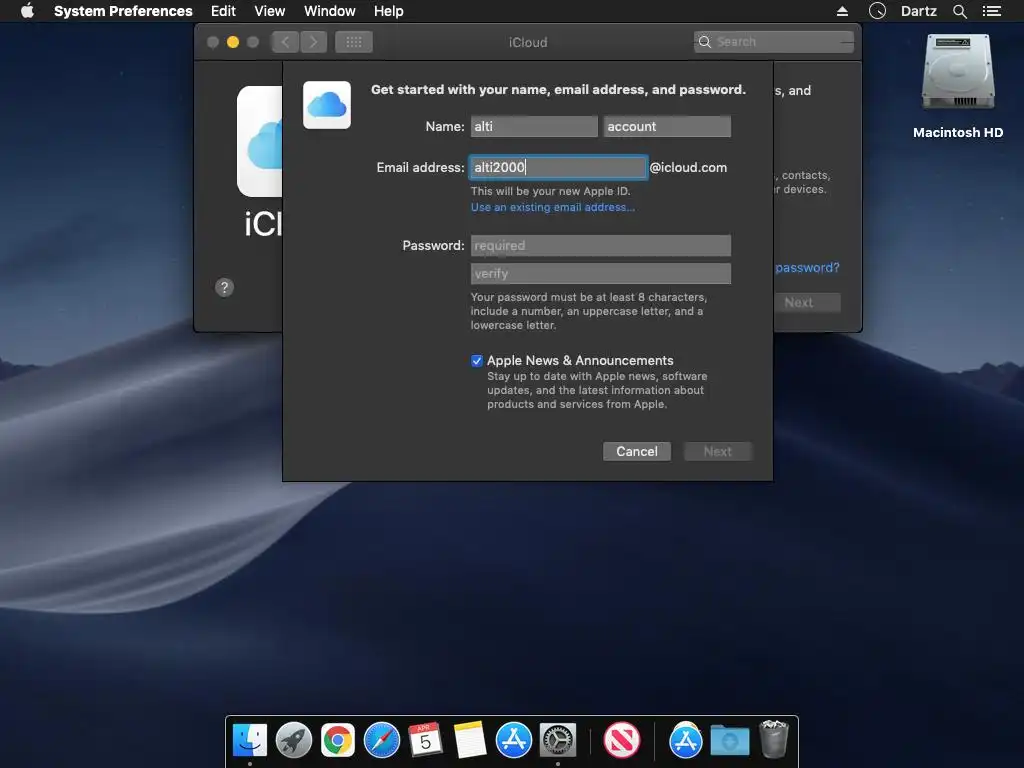Open Safari from the Dock
This screenshot has height=768, width=1024.
tap(381, 741)
